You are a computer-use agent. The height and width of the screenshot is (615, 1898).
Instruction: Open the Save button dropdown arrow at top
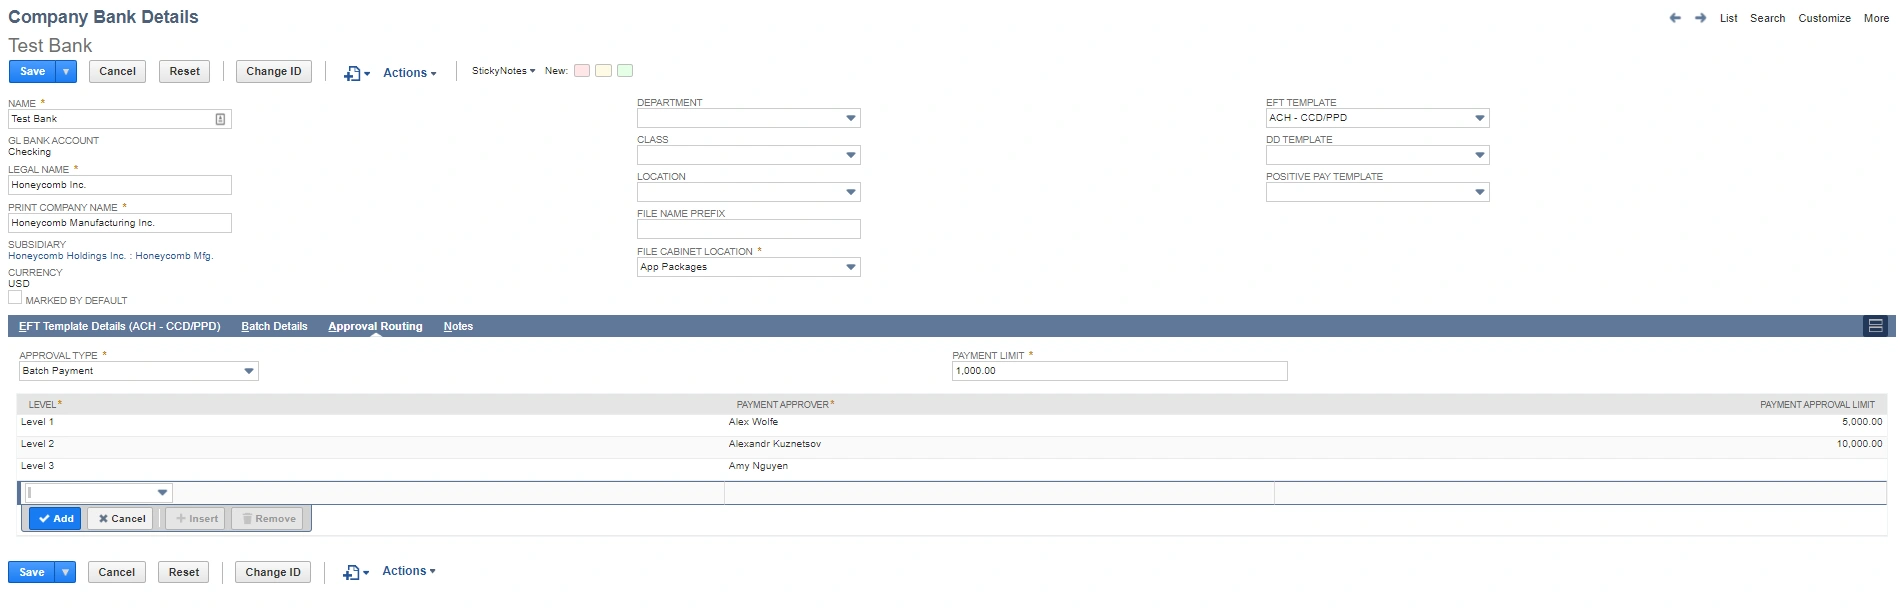tap(66, 72)
